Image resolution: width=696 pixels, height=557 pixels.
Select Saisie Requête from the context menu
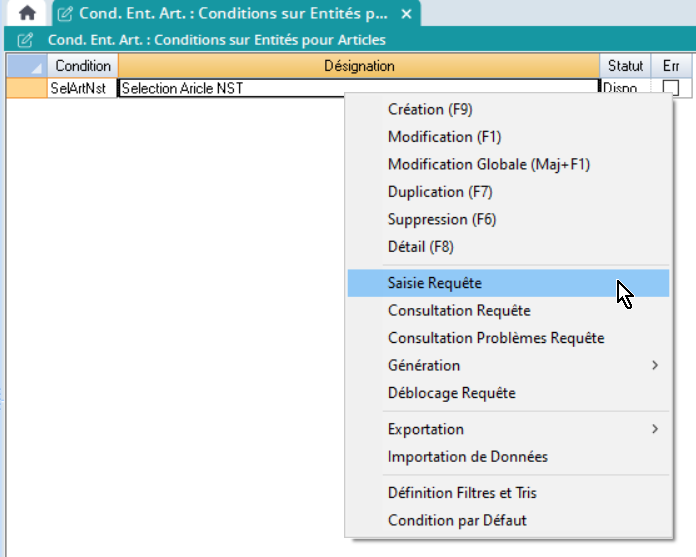(435, 284)
